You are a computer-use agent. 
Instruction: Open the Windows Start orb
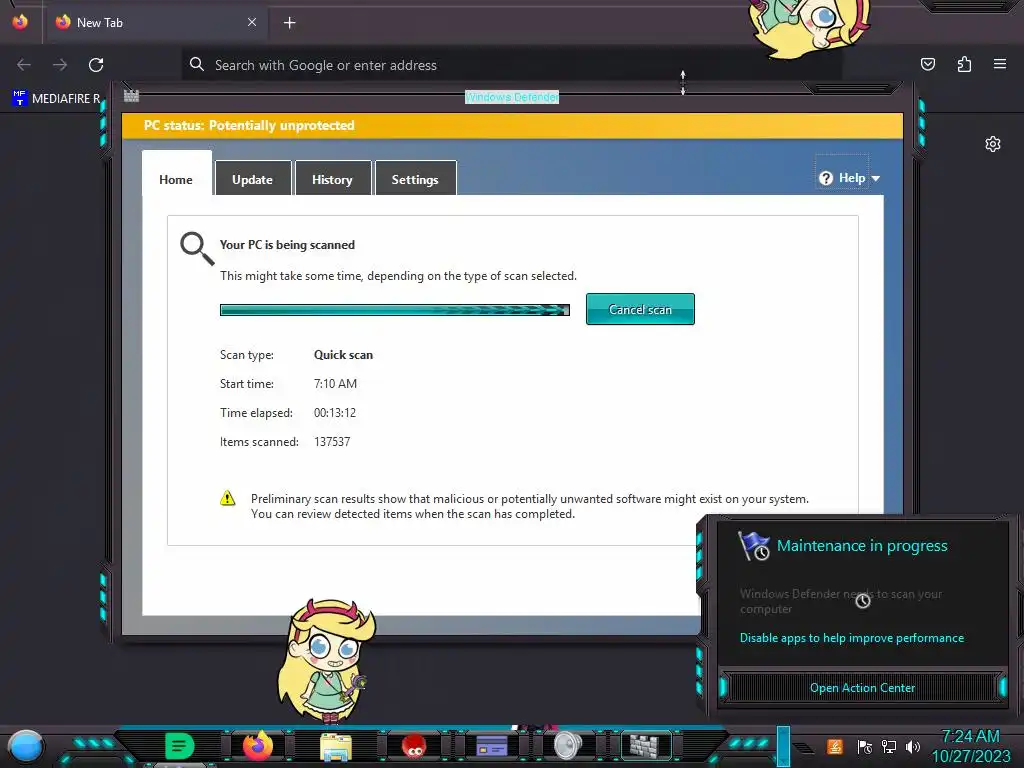[25, 746]
